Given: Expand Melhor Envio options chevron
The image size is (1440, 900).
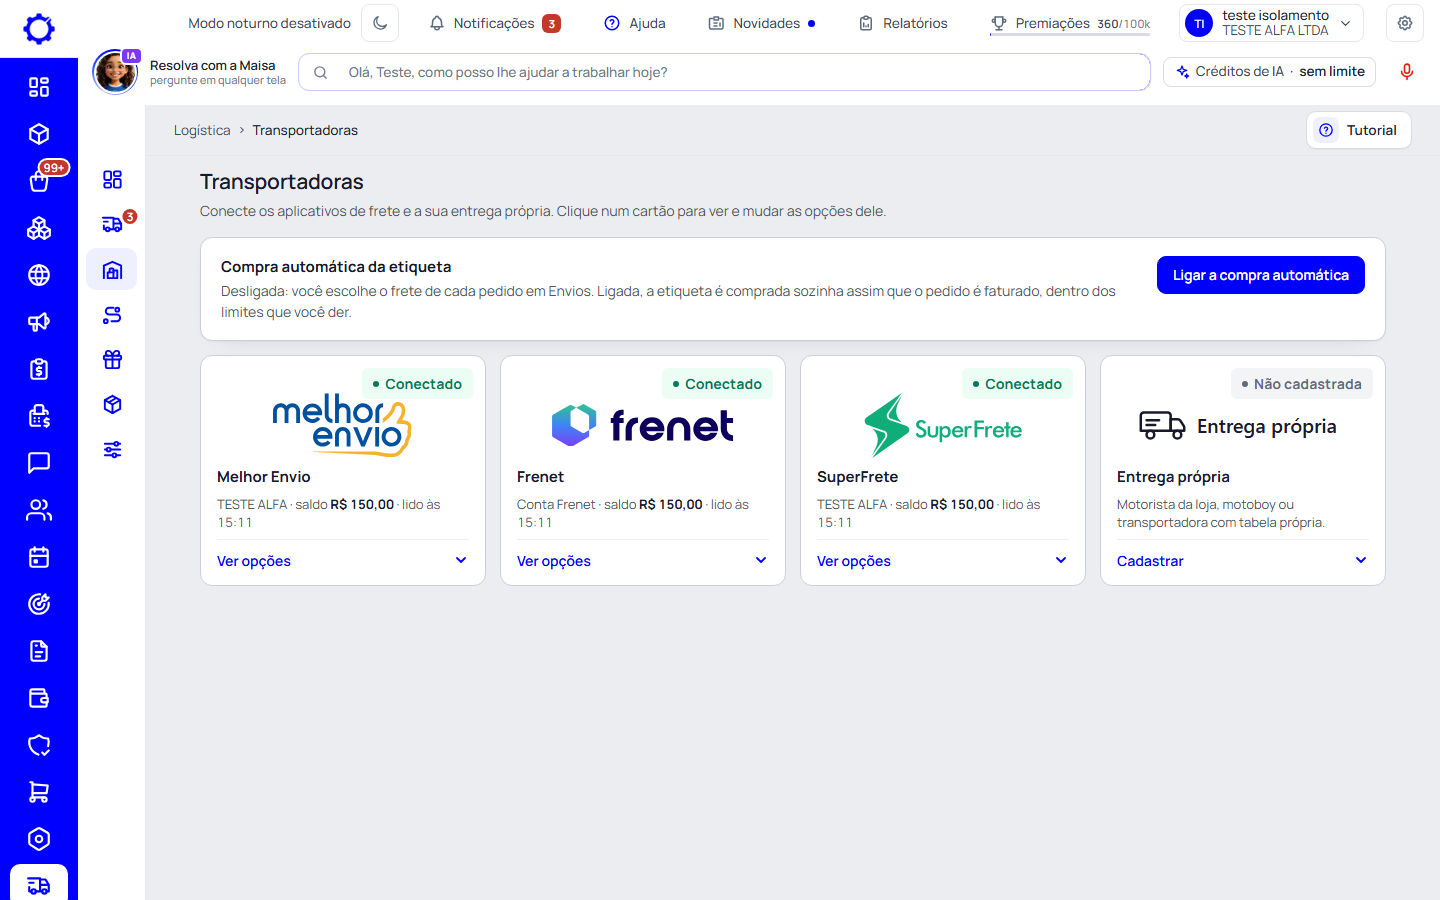Looking at the screenshot, I should pyautogui.click(x=461, y=560).
